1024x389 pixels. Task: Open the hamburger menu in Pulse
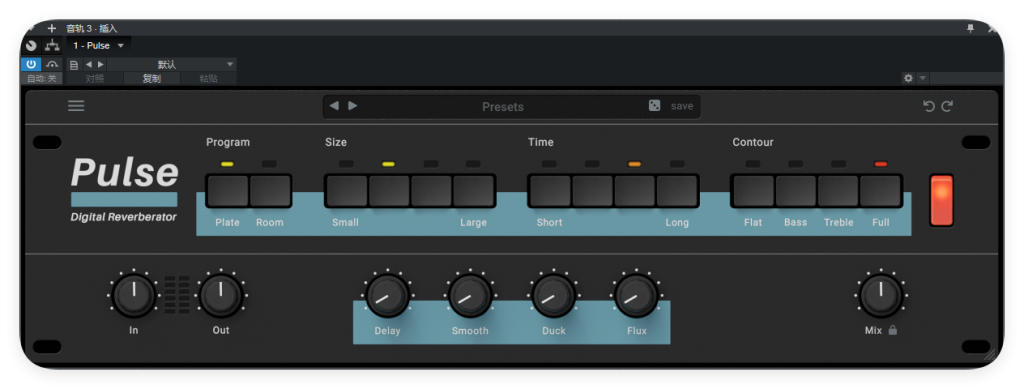click(76, 106)
